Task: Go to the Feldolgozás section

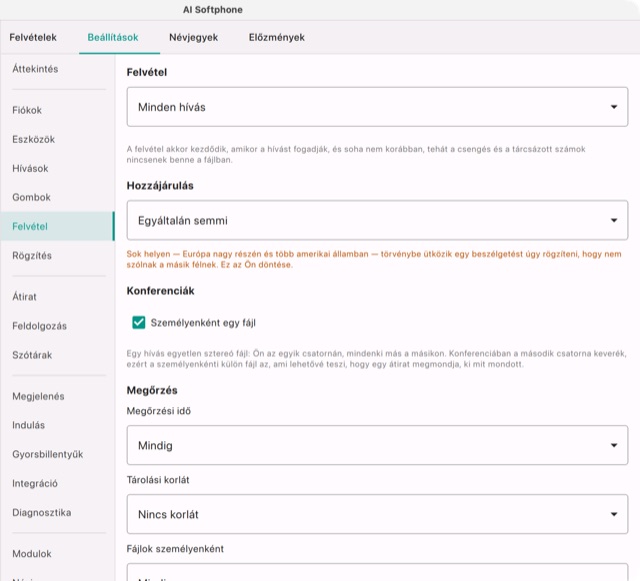Action: click(58, 326)
